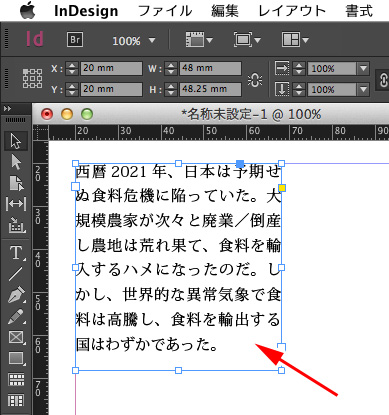389x415 pixels.
Task: Click the reference point locator grid
Action: 32,79
